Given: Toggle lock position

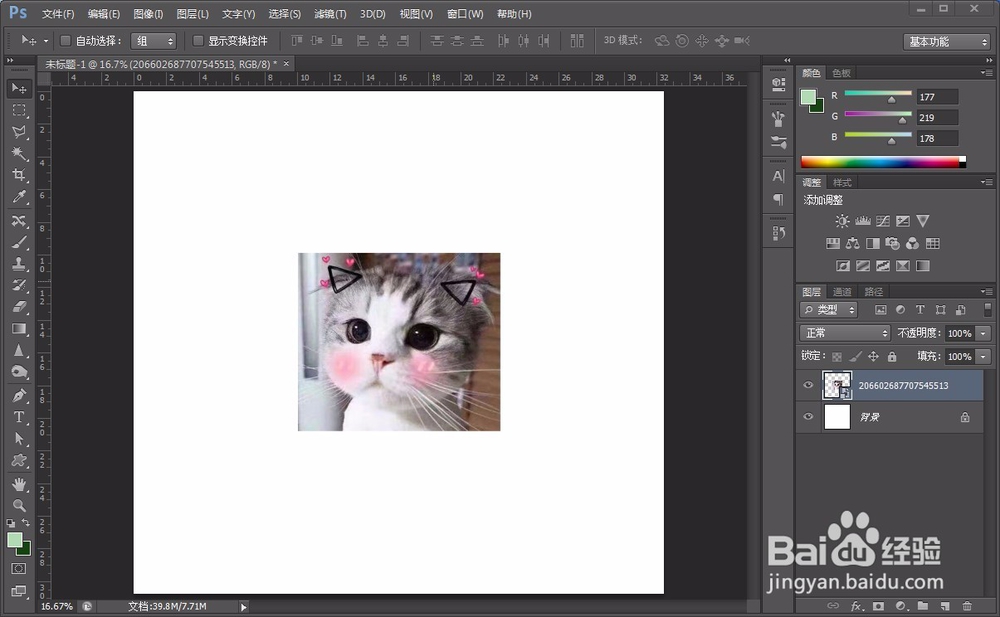Looking at the screenshot, I should 874,357.
